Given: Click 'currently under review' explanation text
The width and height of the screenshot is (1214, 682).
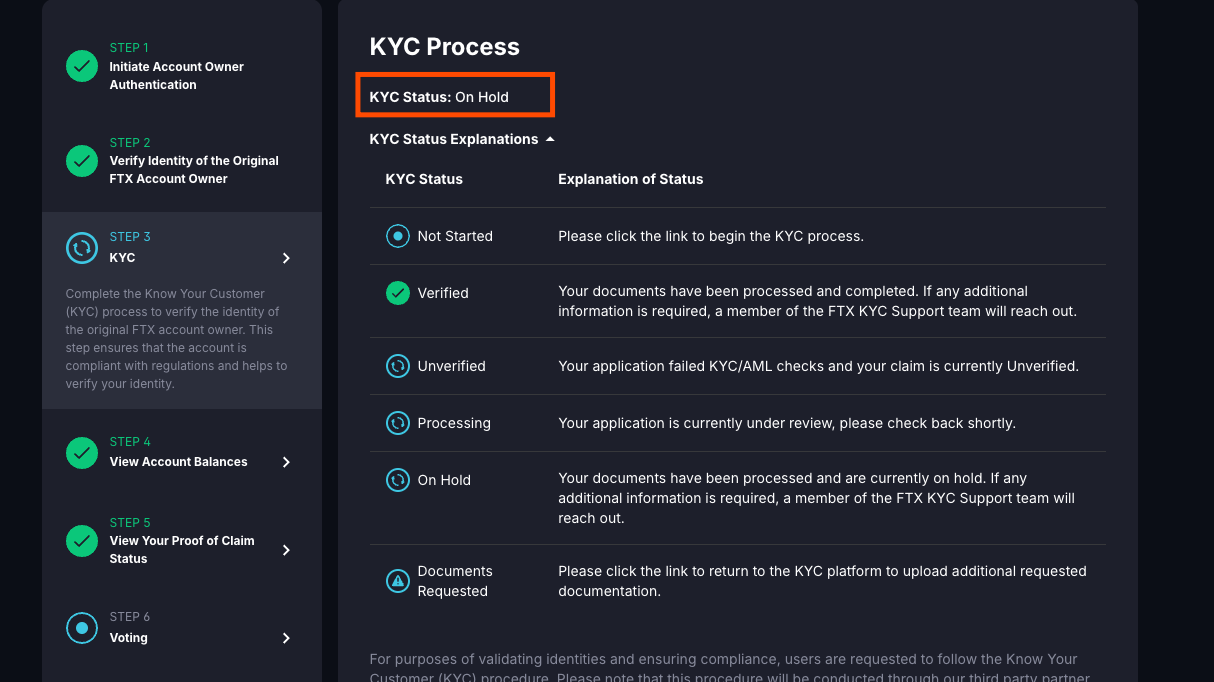Looking at the screenshot, I should tap(787, 423).
